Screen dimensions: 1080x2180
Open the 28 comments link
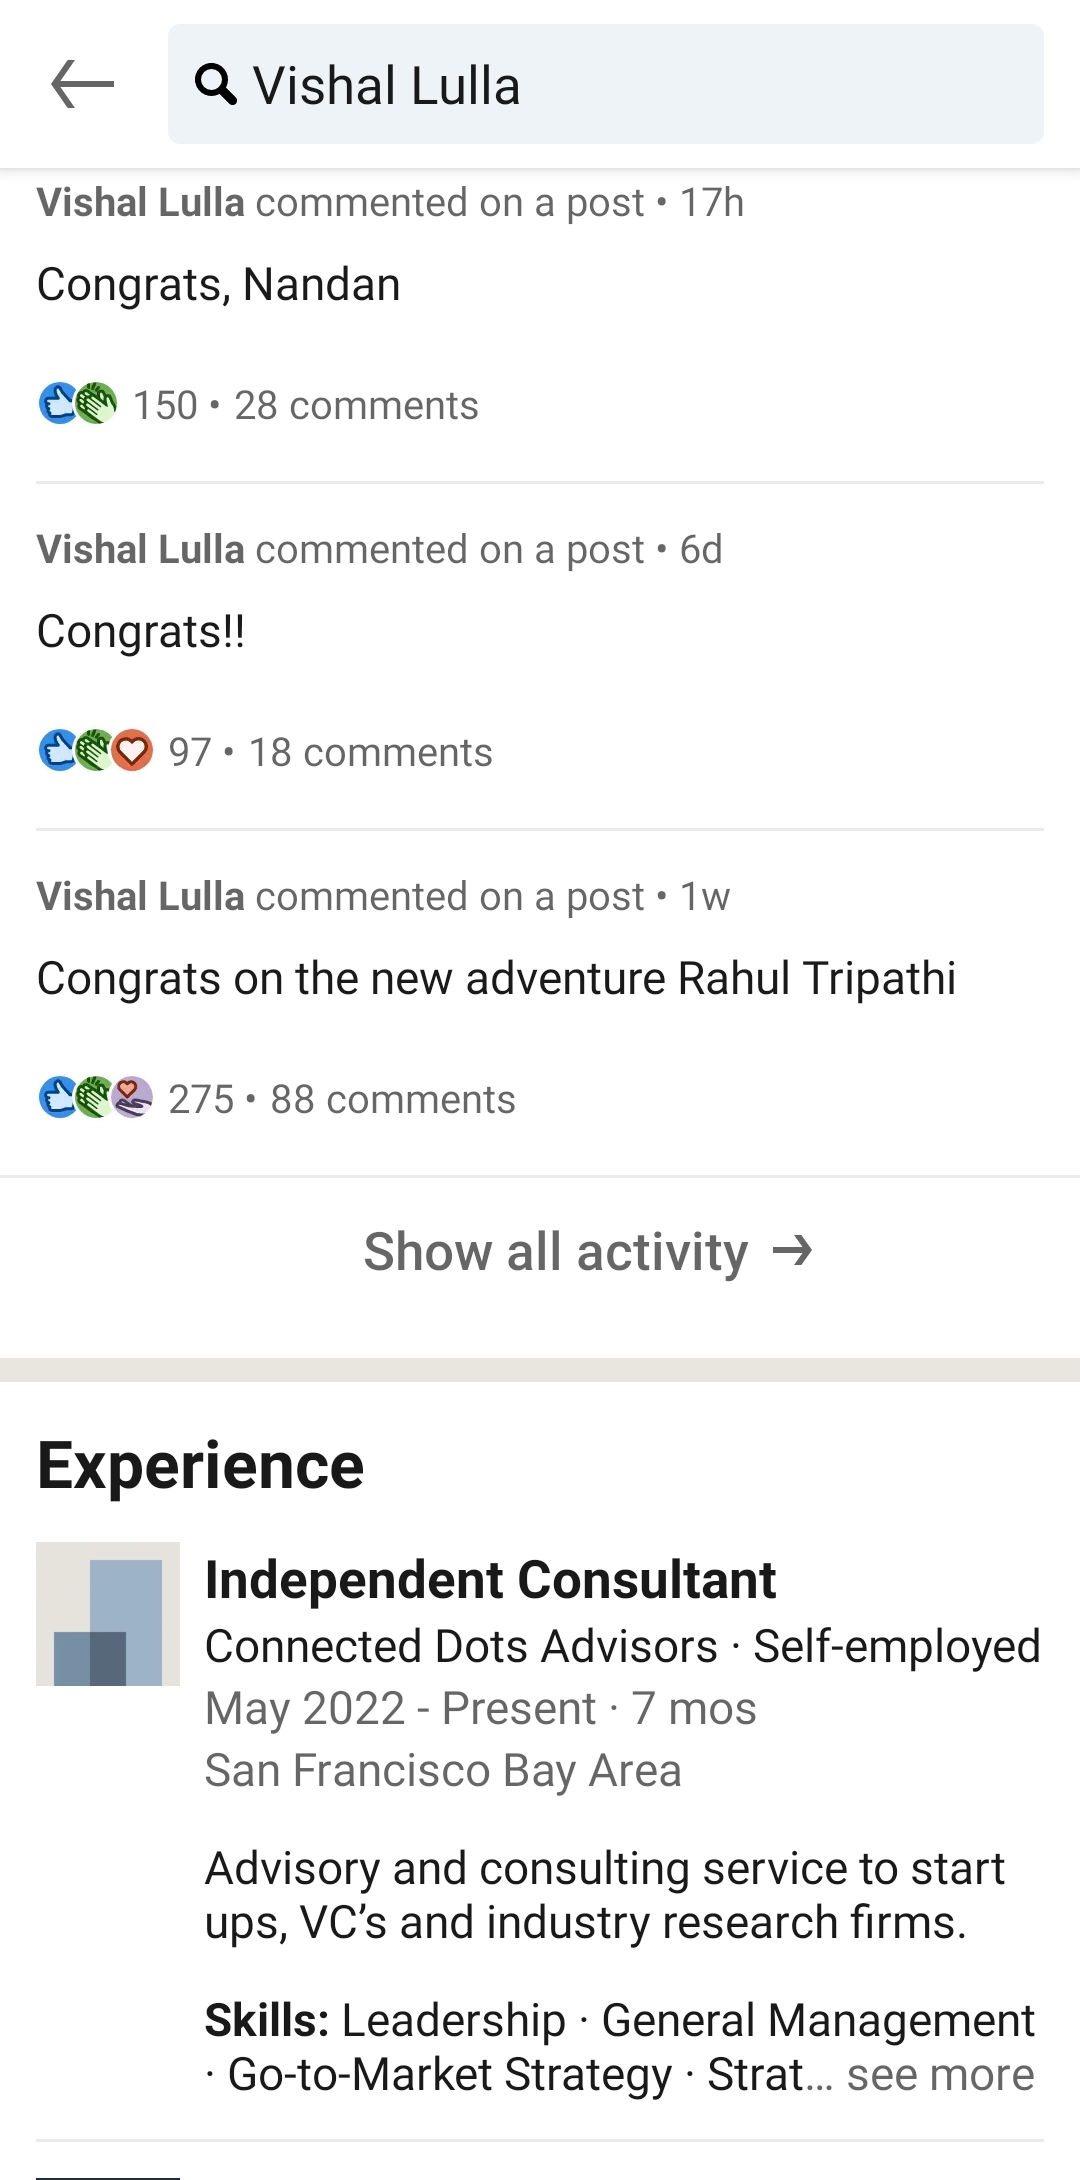coord(356,405)
